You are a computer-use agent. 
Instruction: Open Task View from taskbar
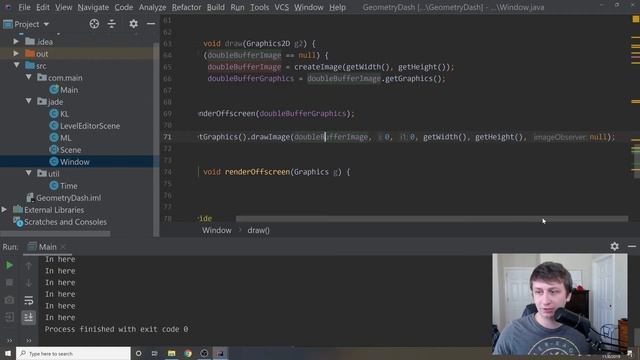(x=155, y=353)
